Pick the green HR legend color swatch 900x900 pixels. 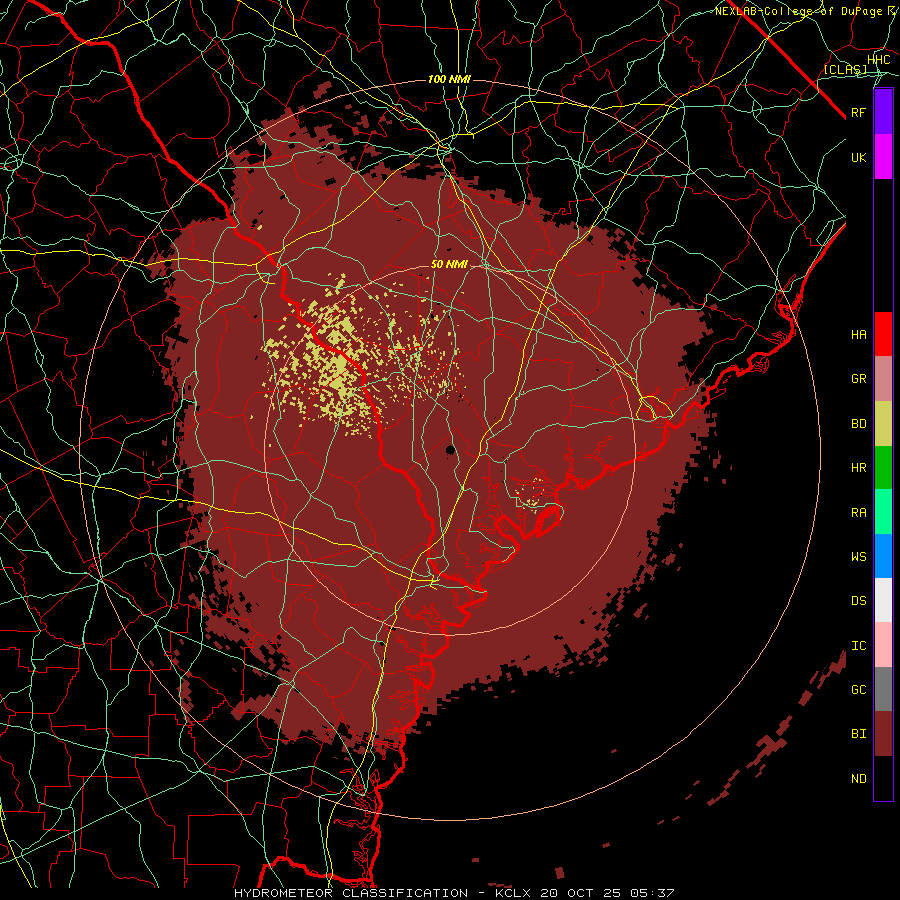tap(883, 467)
